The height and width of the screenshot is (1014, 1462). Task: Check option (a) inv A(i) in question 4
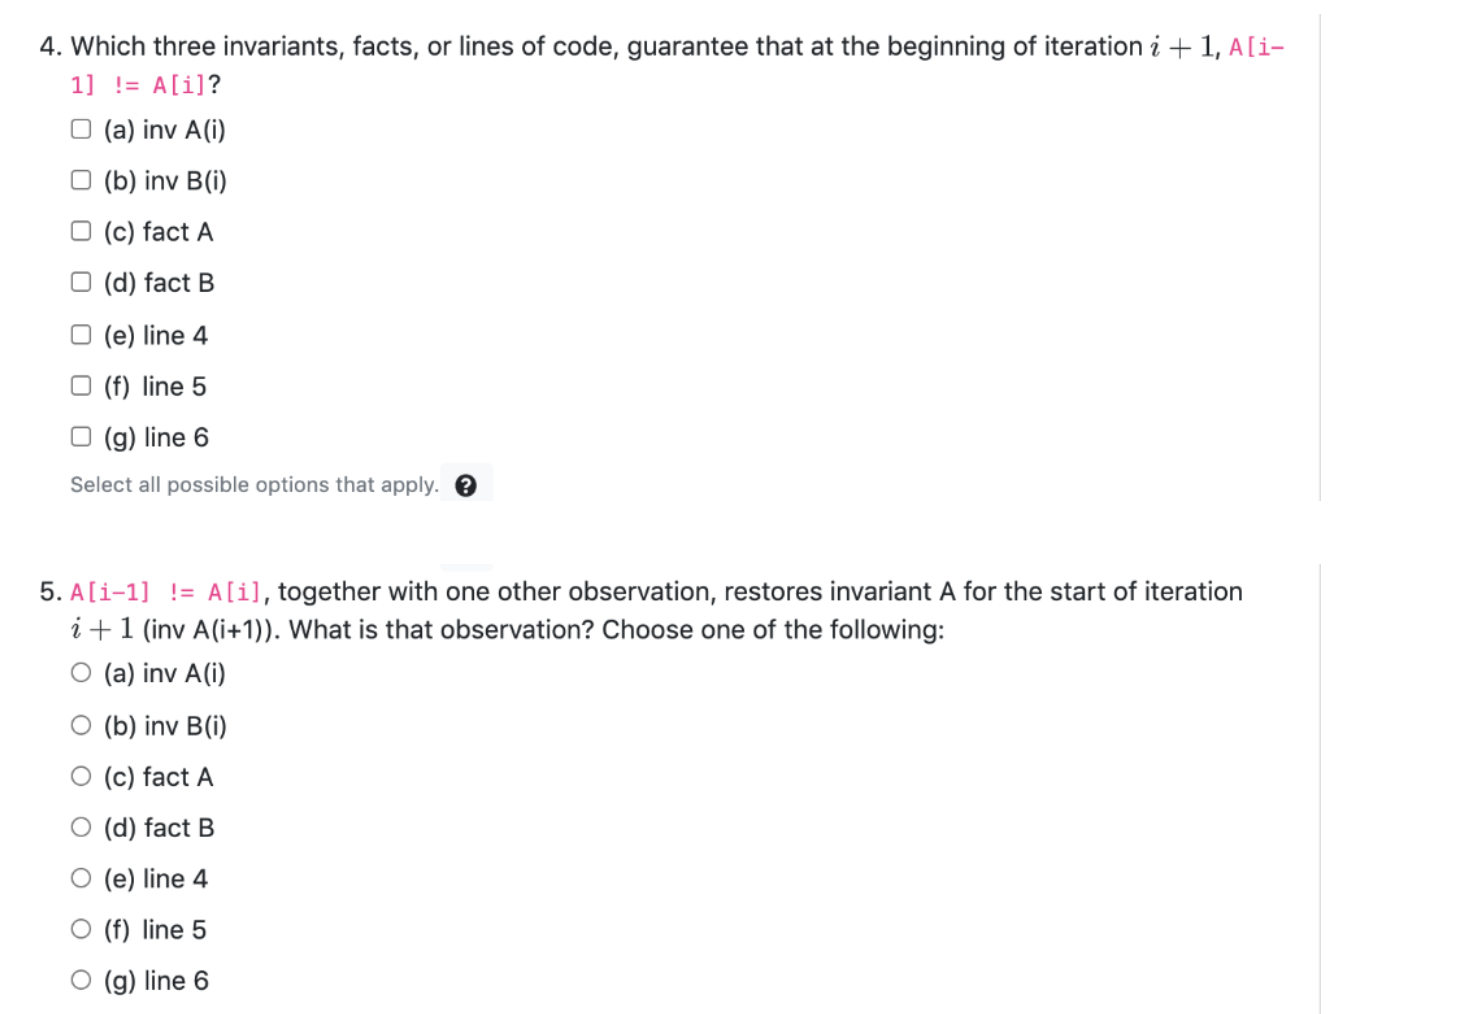[80, 128]
